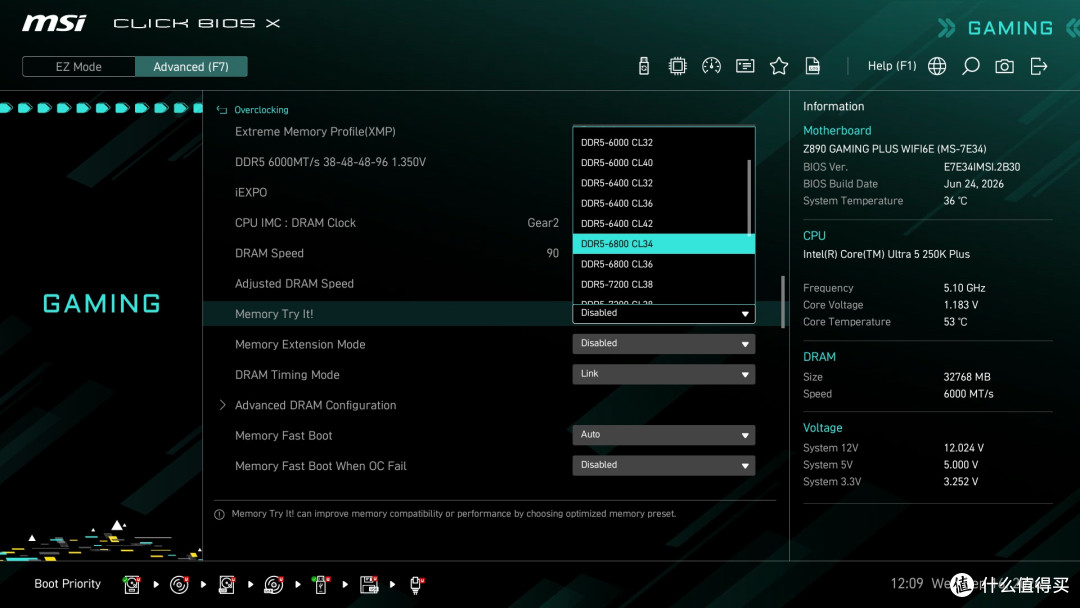Click the CPU heading in Information panel
Viewport: 1080px width, 608px height.
pyautogui.click(x=814, y=235)
